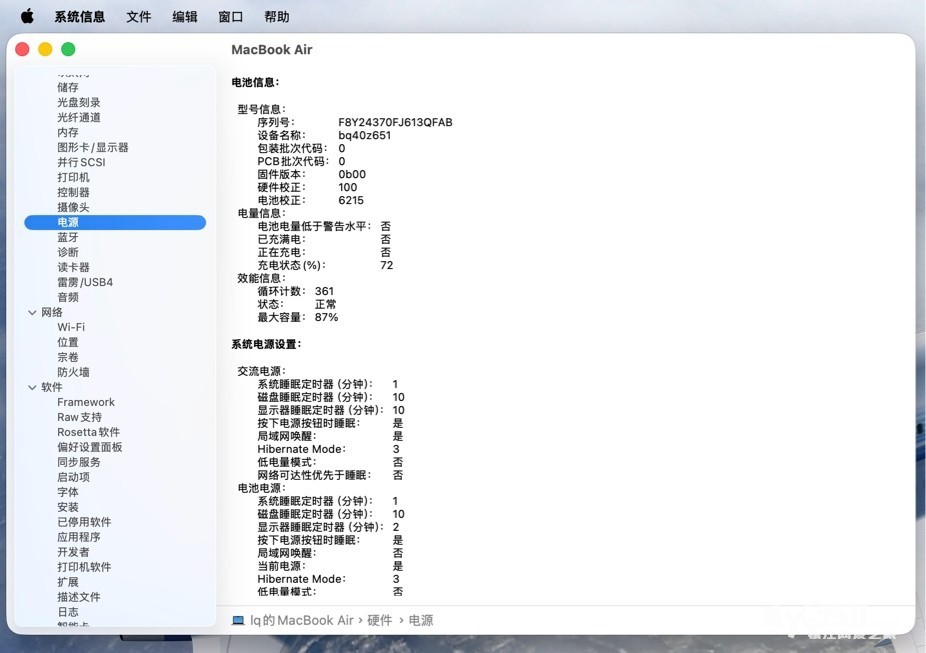Image resolution: width=926 pixels, height=653 pixels.
Task: Open the 帮助 menu
Action: 277,17
